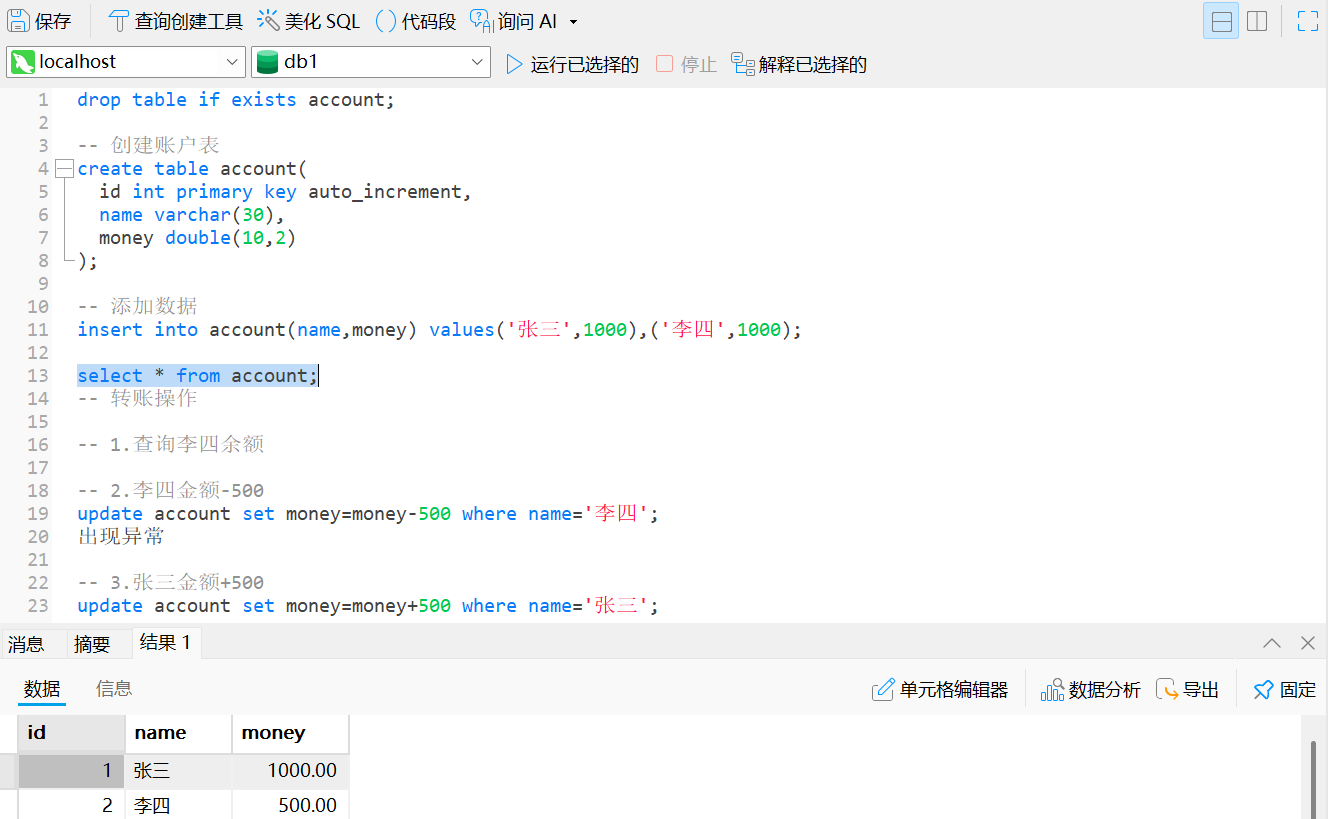
Task: Click the Export (导出) button
Action: pyautogui.click(x=1187, y=690)
